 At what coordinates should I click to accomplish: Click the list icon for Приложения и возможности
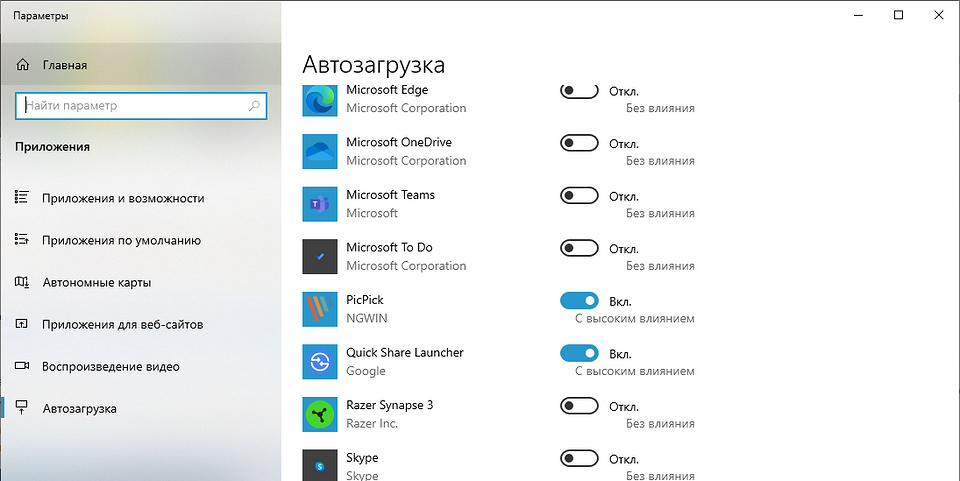(21, 197)
